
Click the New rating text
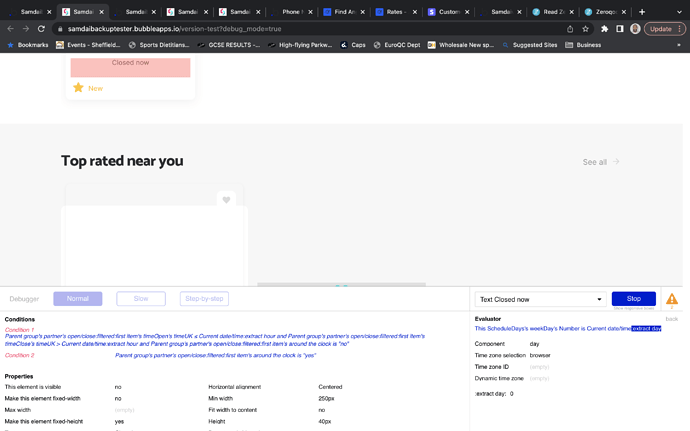[x=95, y=88]
